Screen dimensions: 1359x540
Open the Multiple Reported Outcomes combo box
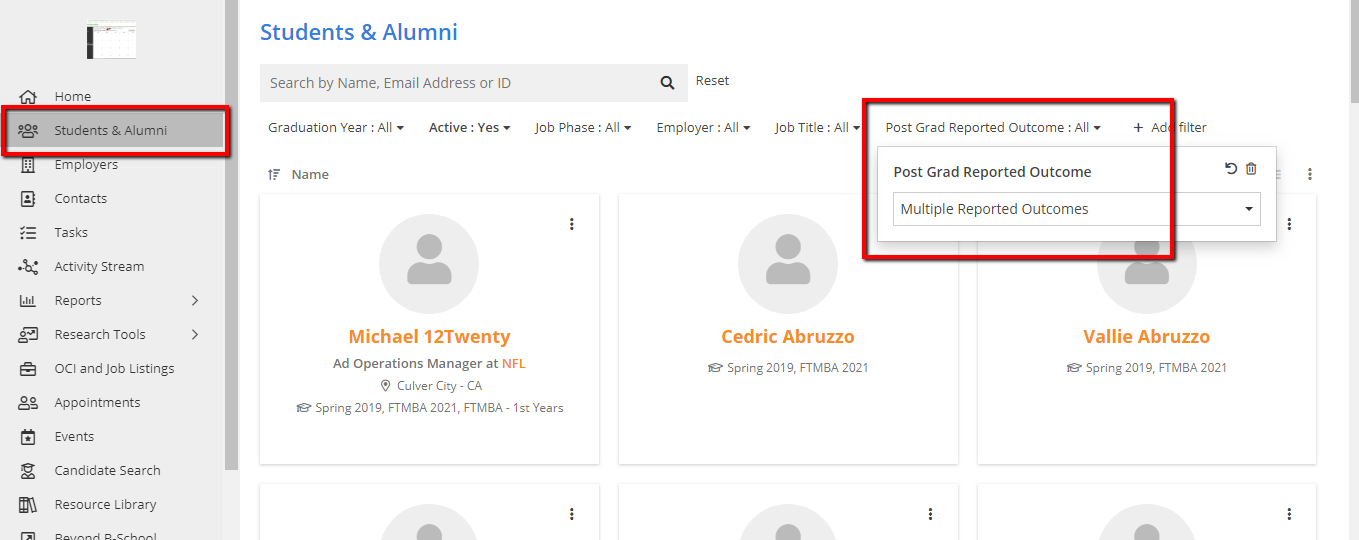[x=1076, y=209]
